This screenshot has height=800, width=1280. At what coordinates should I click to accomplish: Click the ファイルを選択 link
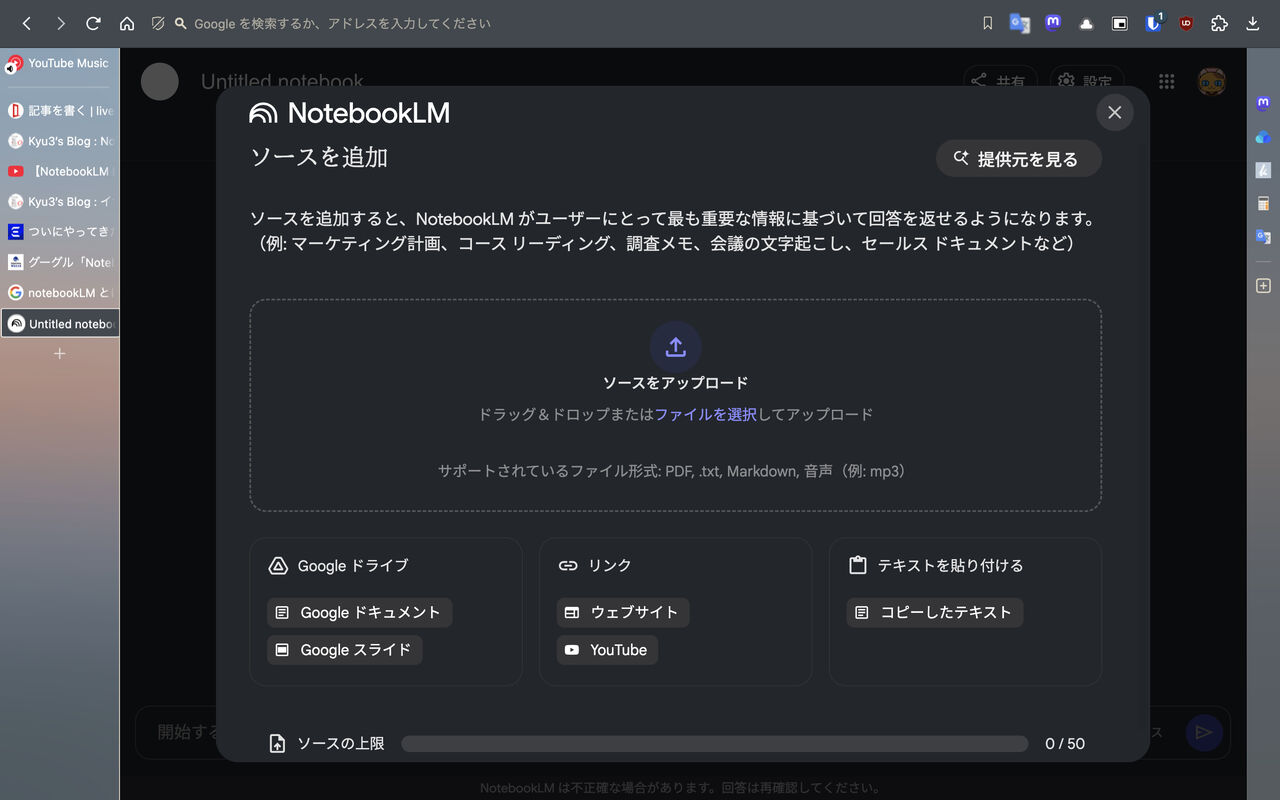(706, 414)
